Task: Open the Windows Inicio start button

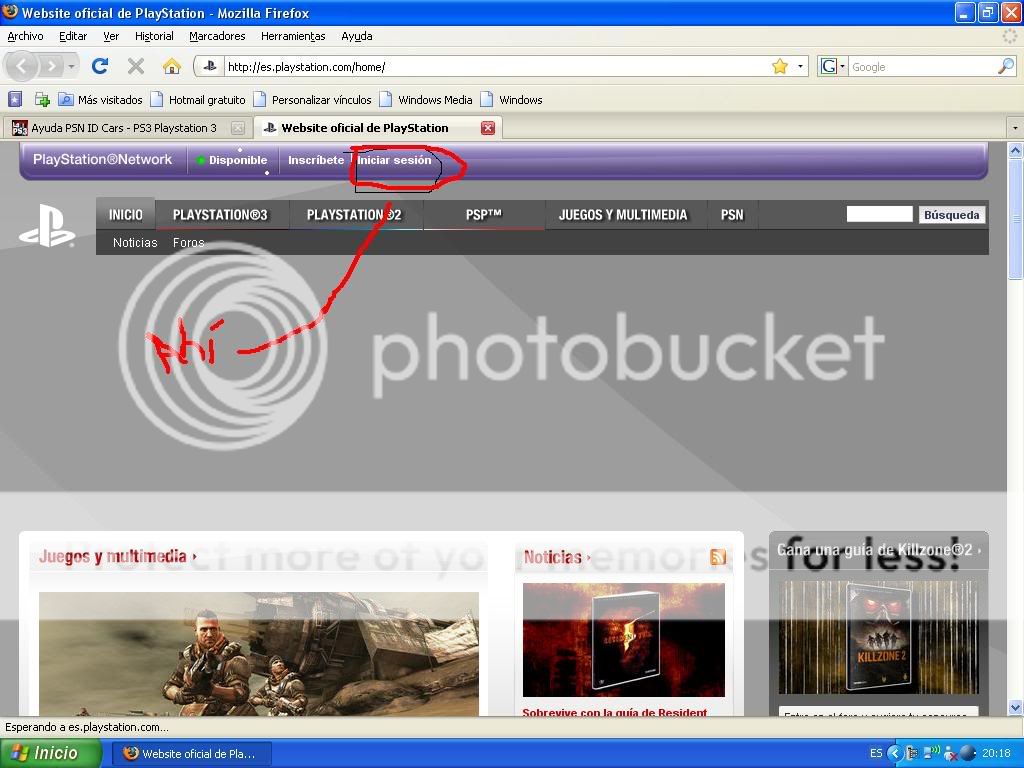Action: click(50, 753)
